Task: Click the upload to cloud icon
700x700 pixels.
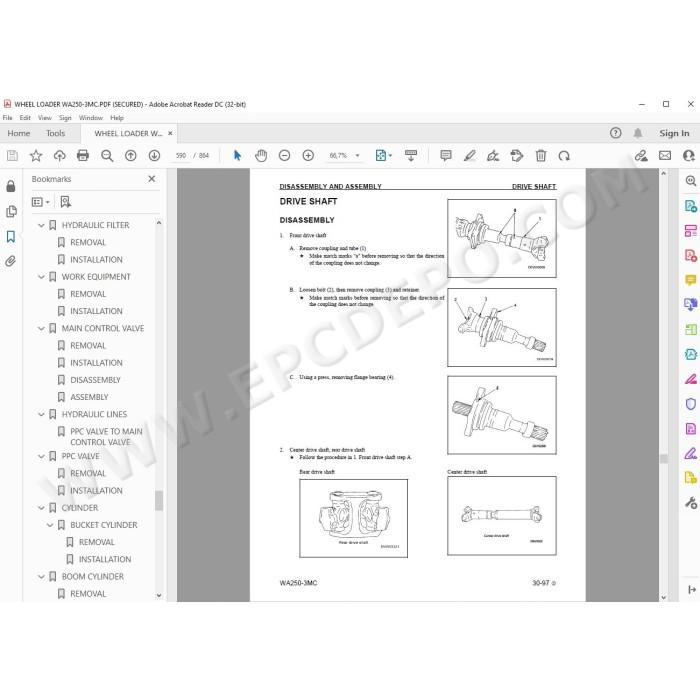Action: pyautogui.click(x=59, y=155)
